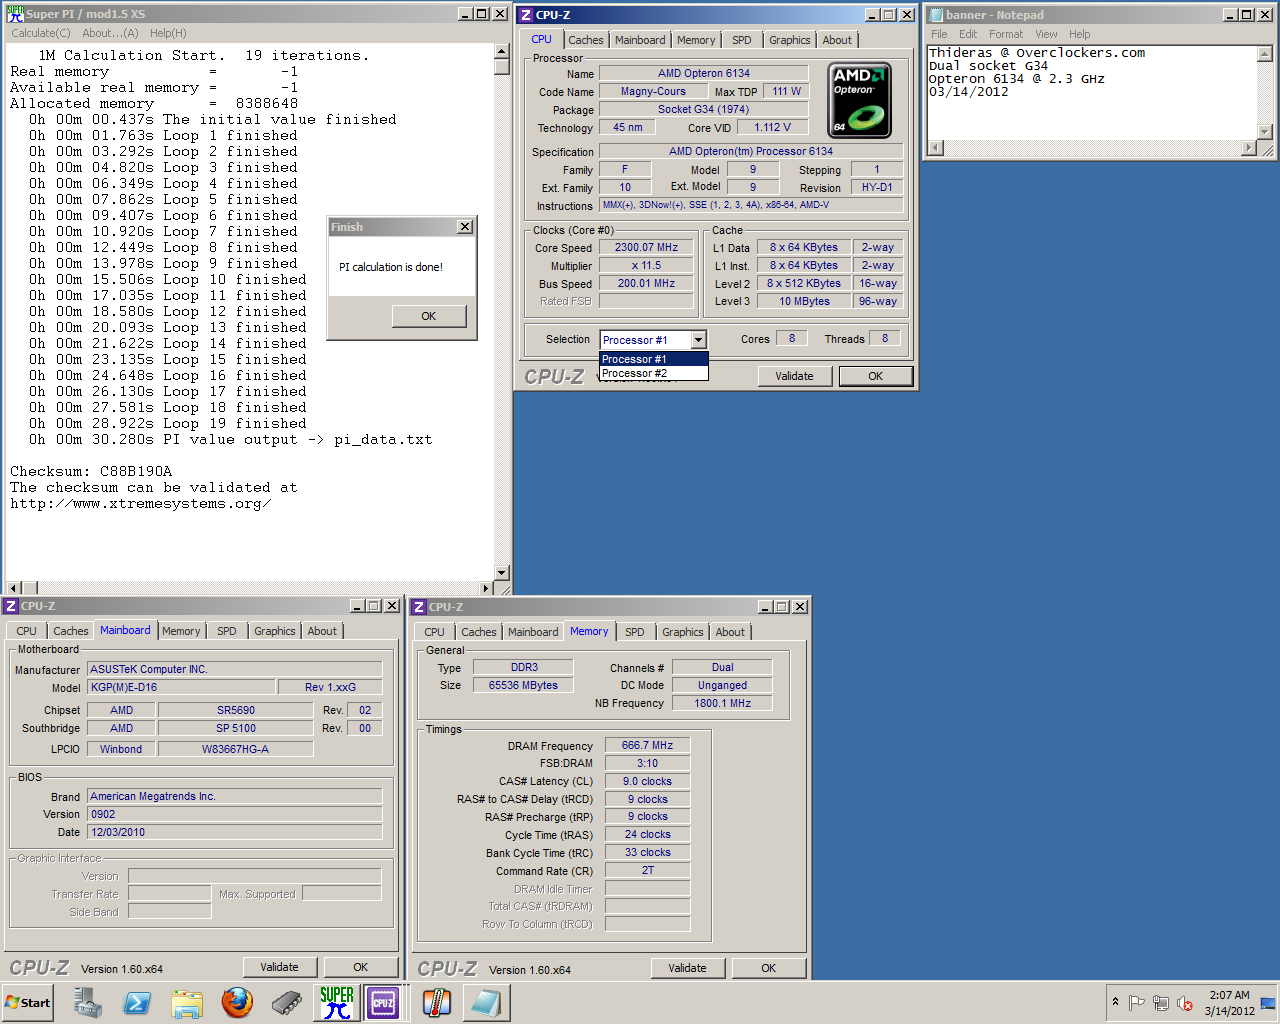This screenshot has height=1024, width=1280.
Task: Select Processor #1 in dropdown list
Action: tap(654, 359)
